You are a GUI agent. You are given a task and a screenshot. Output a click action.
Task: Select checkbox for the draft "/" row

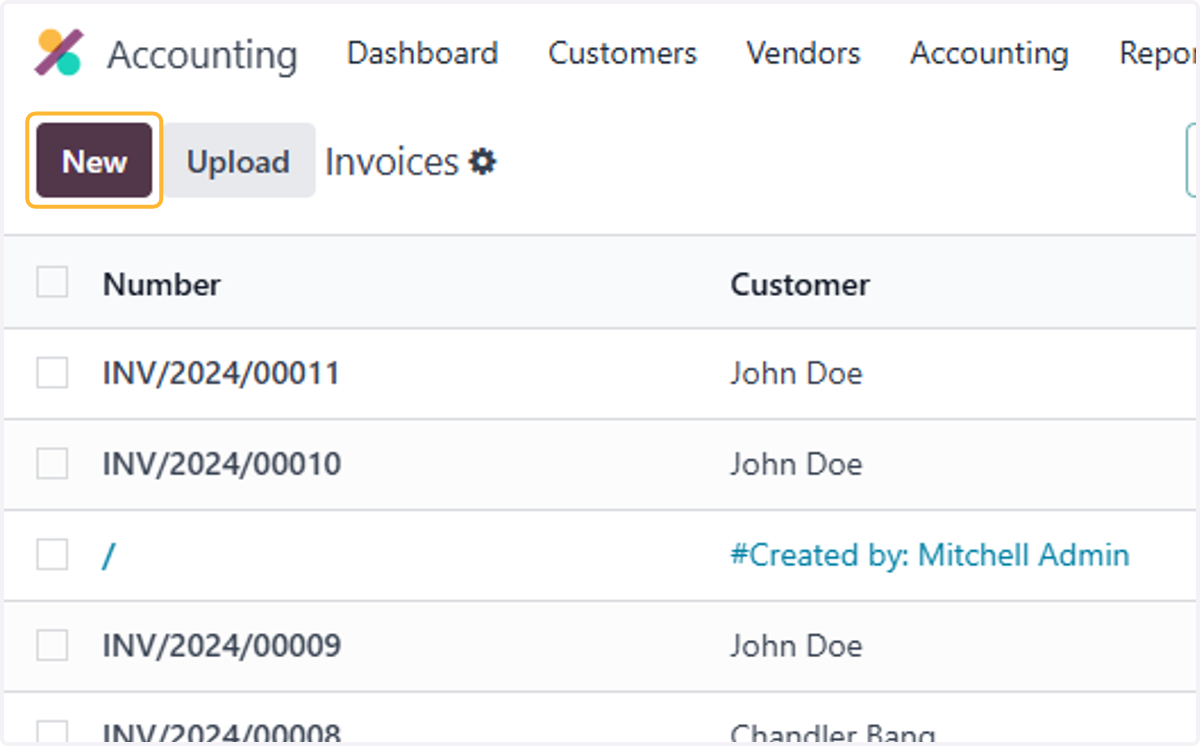52,555
